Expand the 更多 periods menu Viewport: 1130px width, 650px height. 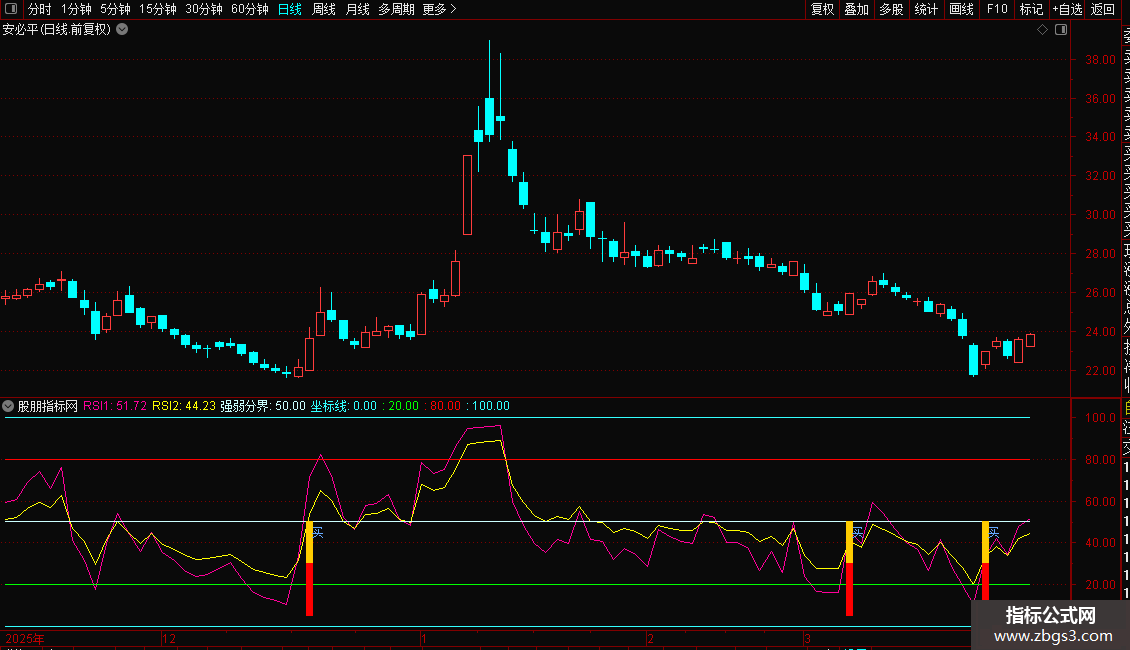pos(439,9)
